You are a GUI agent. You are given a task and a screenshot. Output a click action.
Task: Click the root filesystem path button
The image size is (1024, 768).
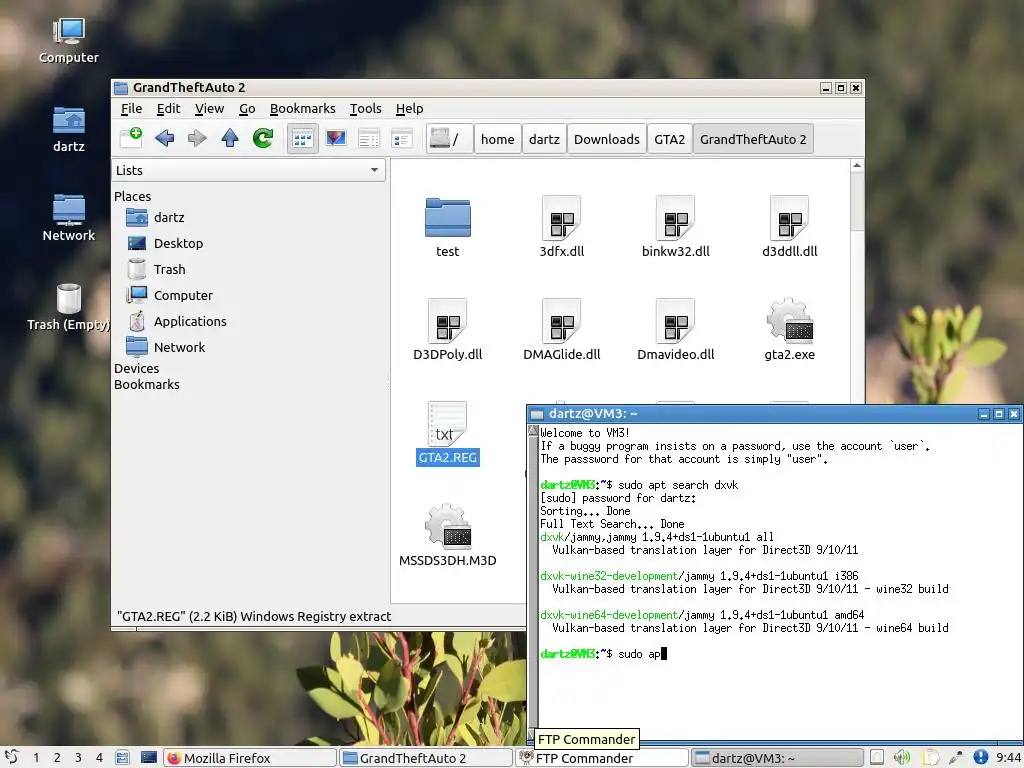[x=449, y=138]
